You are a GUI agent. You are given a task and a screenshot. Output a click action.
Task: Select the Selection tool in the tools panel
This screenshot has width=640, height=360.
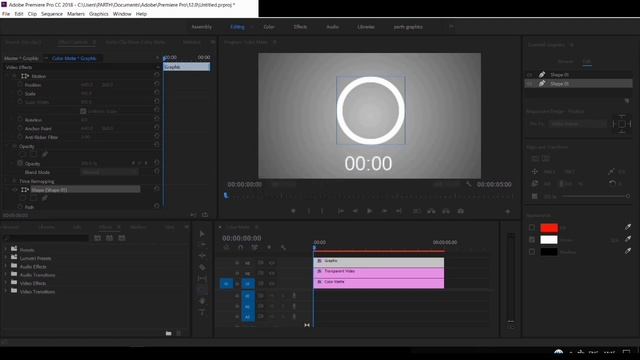pyautogui.click(x=202, y=233)
